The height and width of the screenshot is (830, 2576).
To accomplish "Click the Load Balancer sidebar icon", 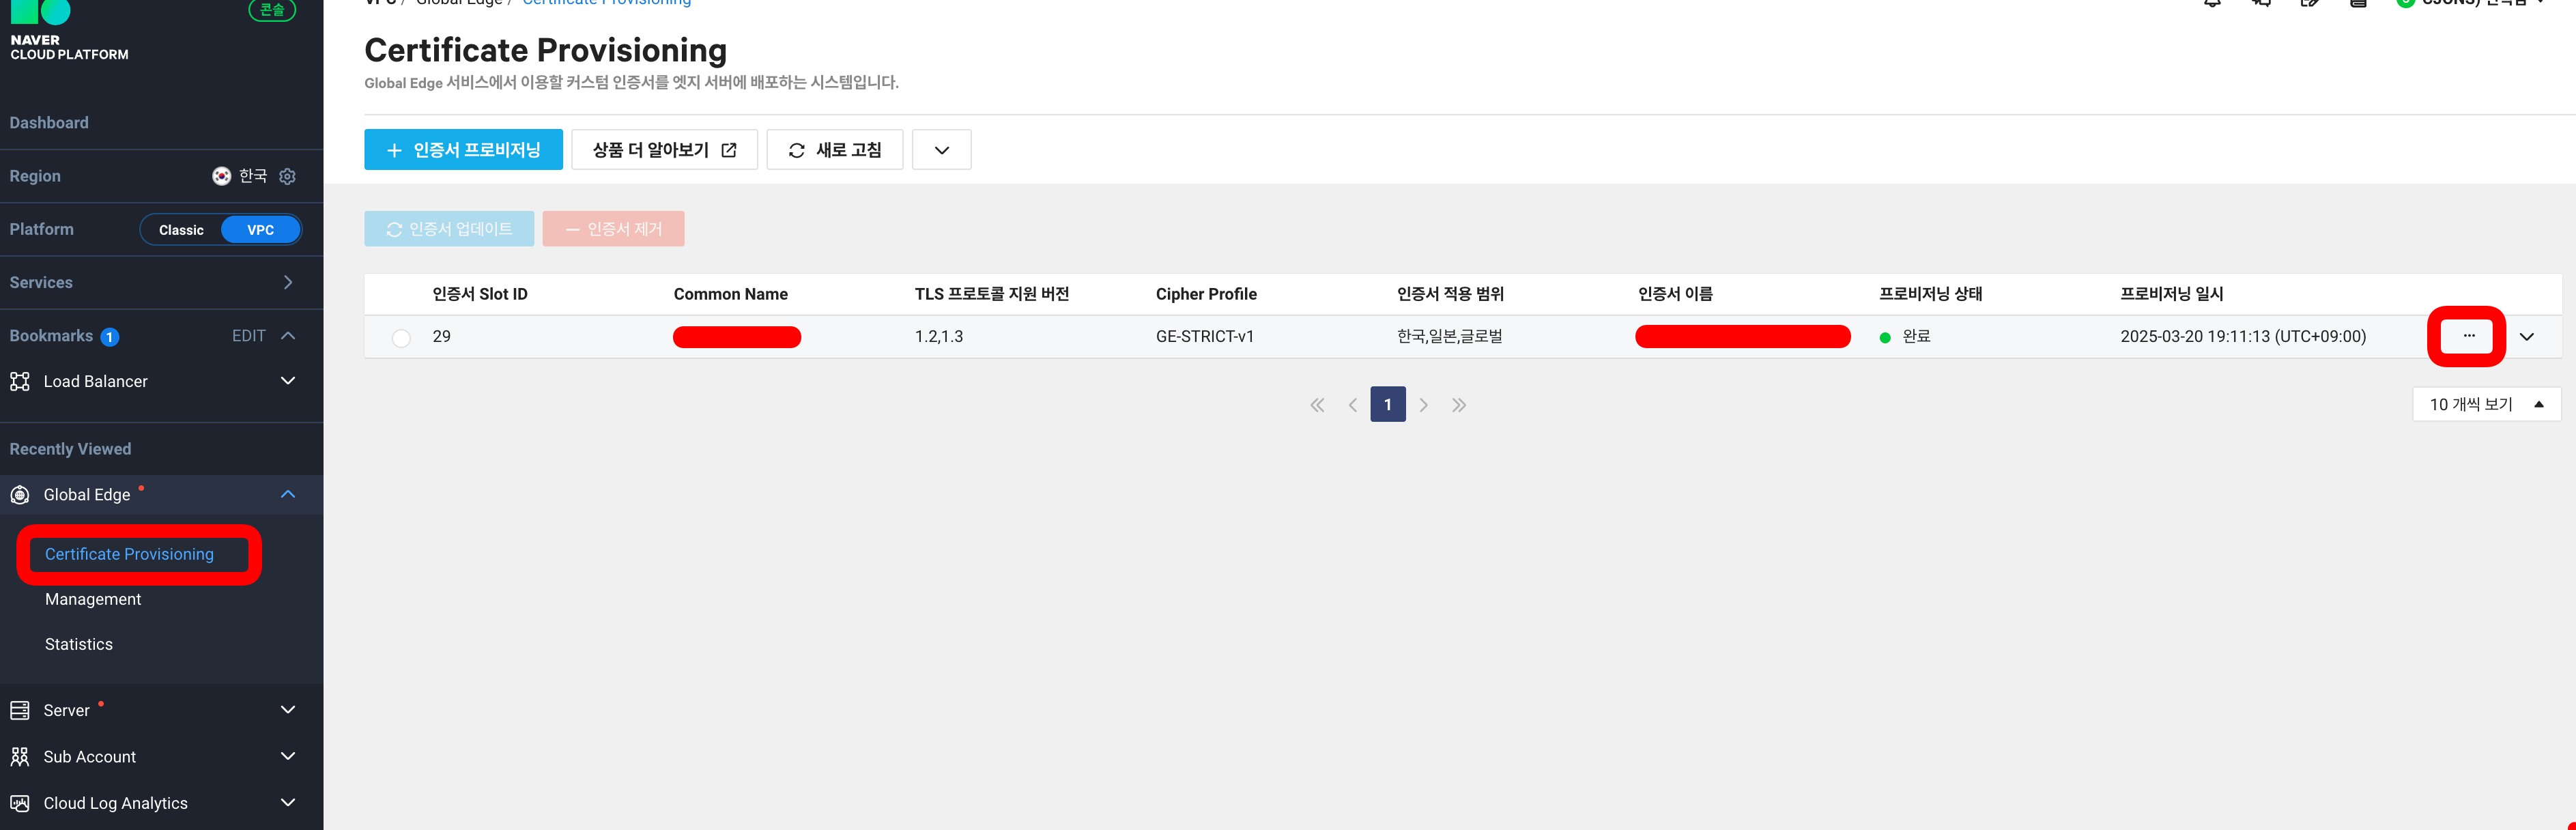I will point(20,381).
